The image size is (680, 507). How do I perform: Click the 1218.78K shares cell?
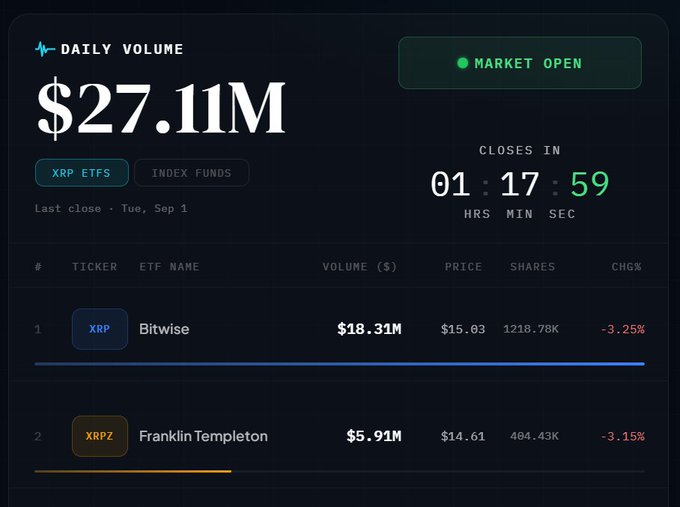[531, 329]
